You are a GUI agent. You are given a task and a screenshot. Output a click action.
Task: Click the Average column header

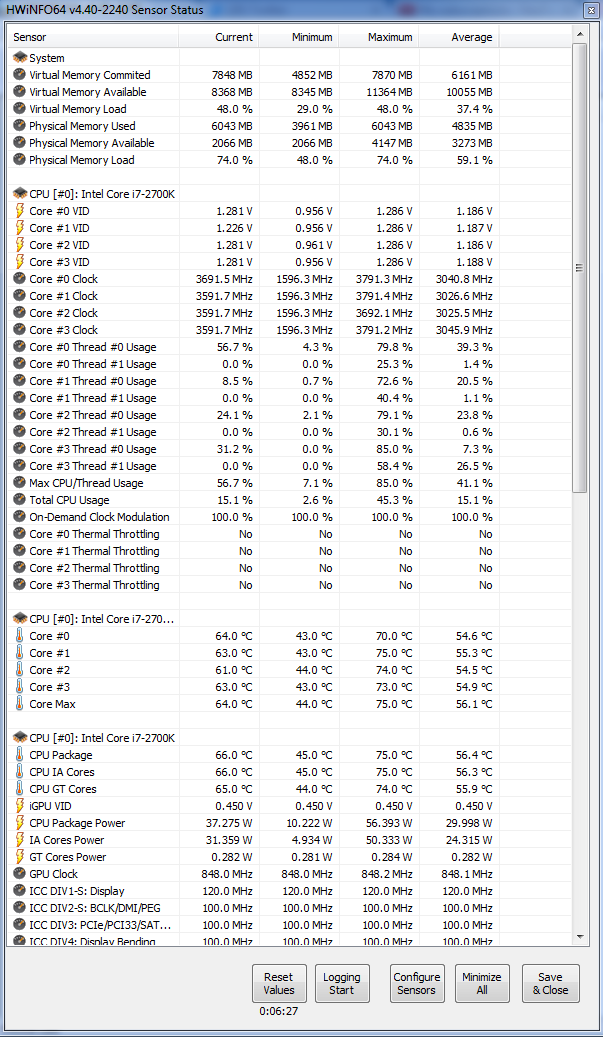[x=459, y=37]
